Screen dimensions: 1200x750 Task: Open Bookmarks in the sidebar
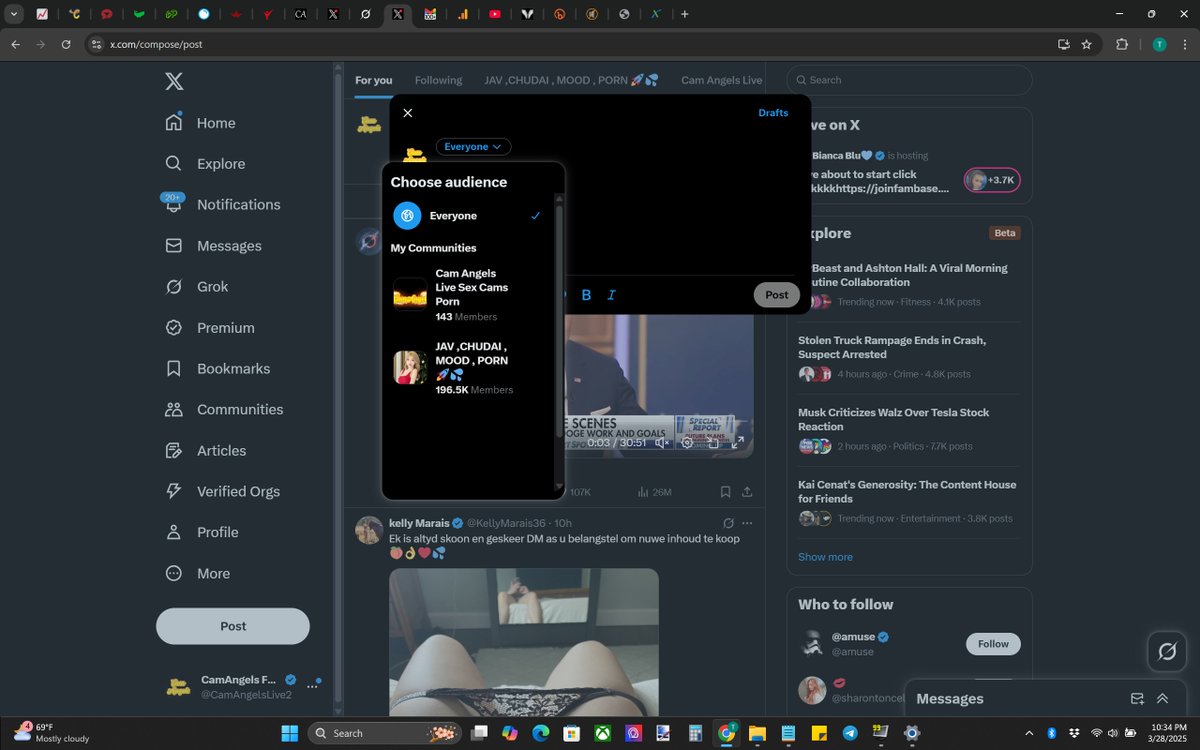click(x=218, y=369)
